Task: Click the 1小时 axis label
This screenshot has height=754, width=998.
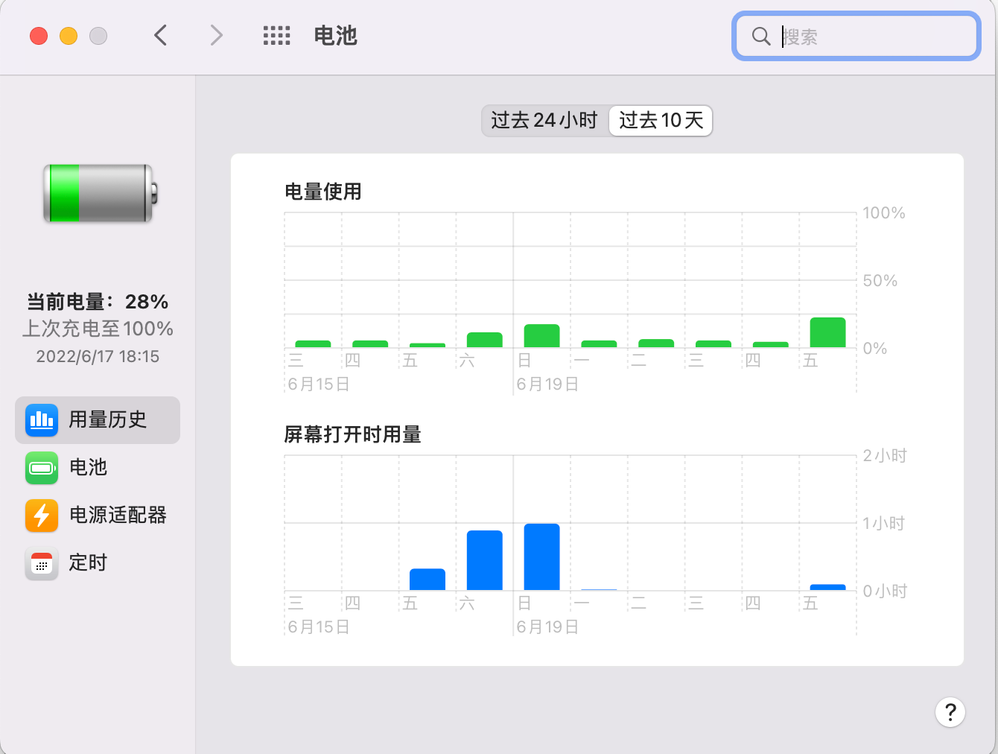Action: [x=883, y=524]
